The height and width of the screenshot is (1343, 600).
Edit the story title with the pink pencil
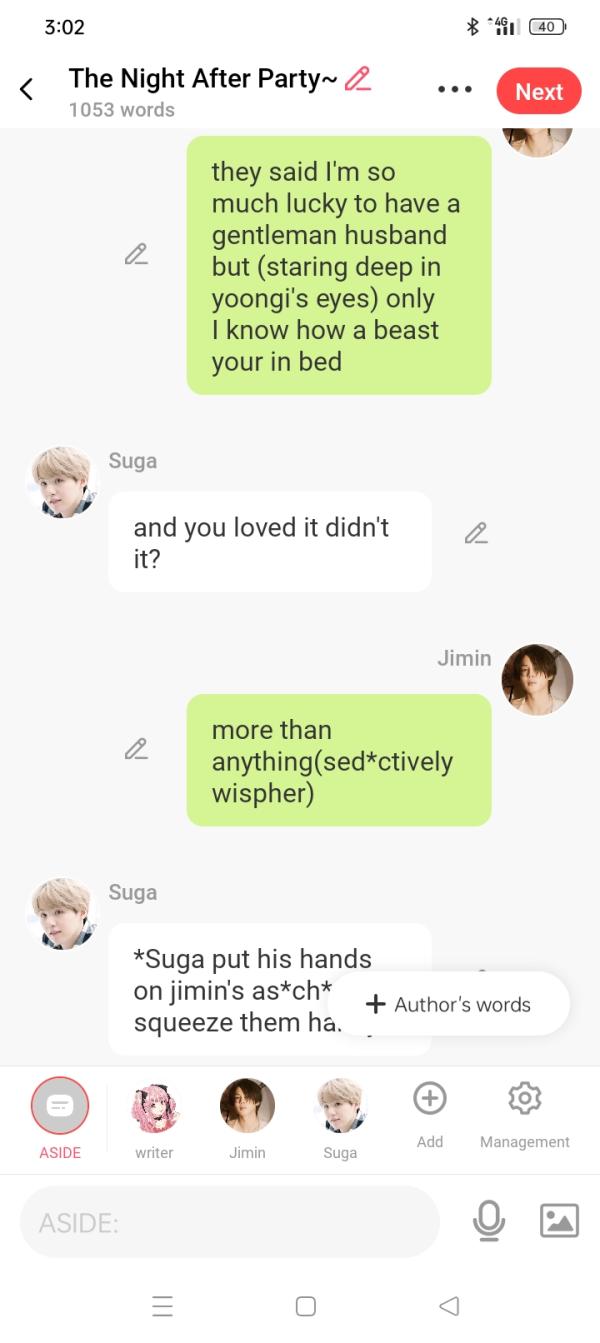(x=358, y=78)
